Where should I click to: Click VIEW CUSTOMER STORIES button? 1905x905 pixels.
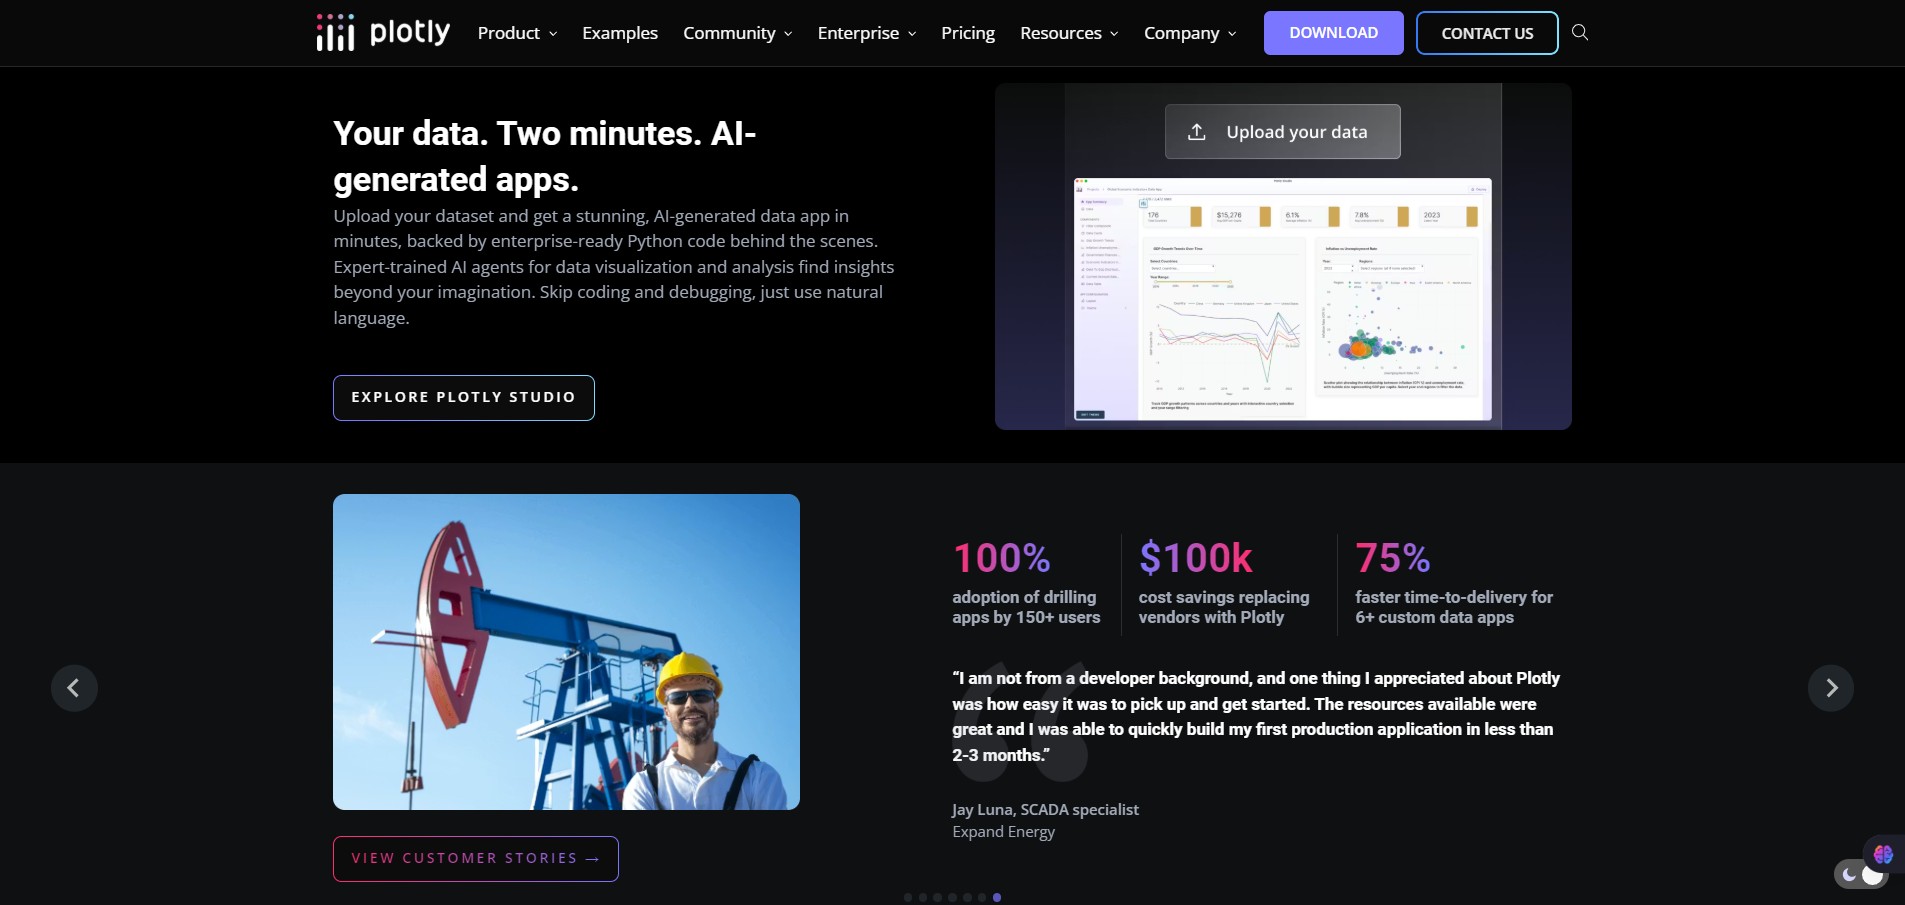(x=476, y=859)
